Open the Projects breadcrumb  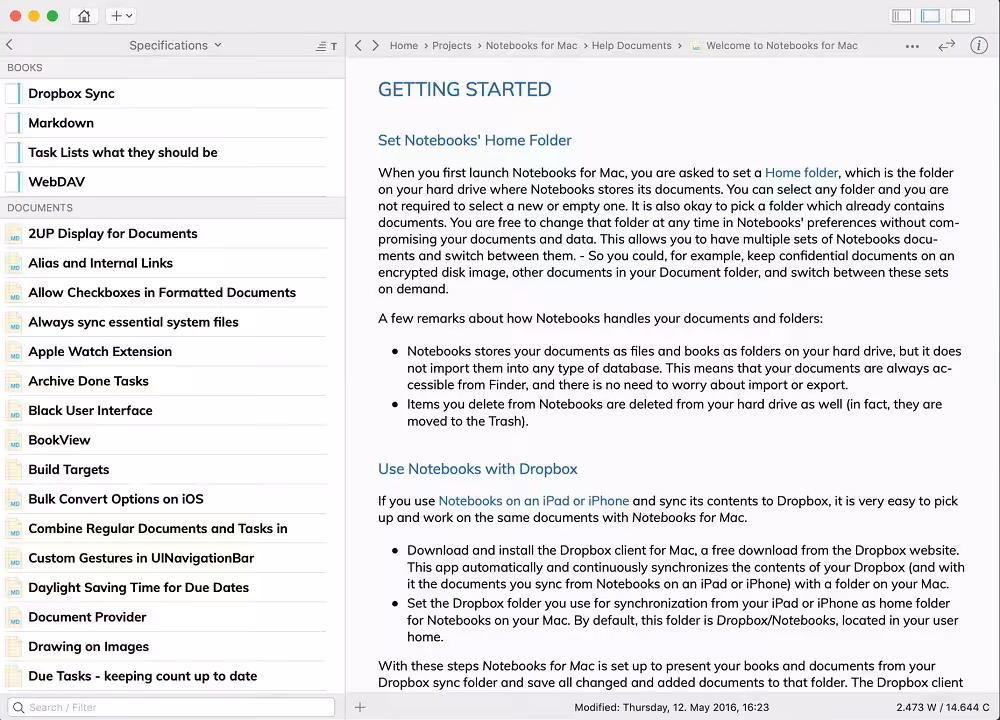[x=452, y=46]
